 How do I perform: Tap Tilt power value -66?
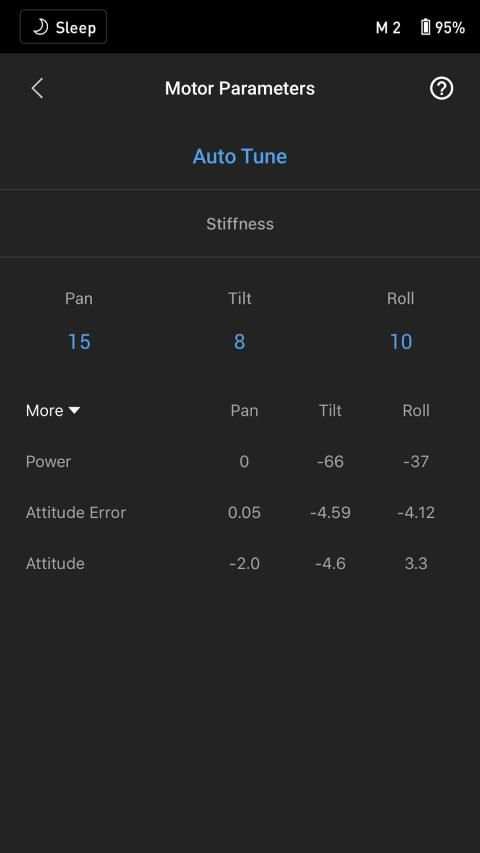coord(330,461)
